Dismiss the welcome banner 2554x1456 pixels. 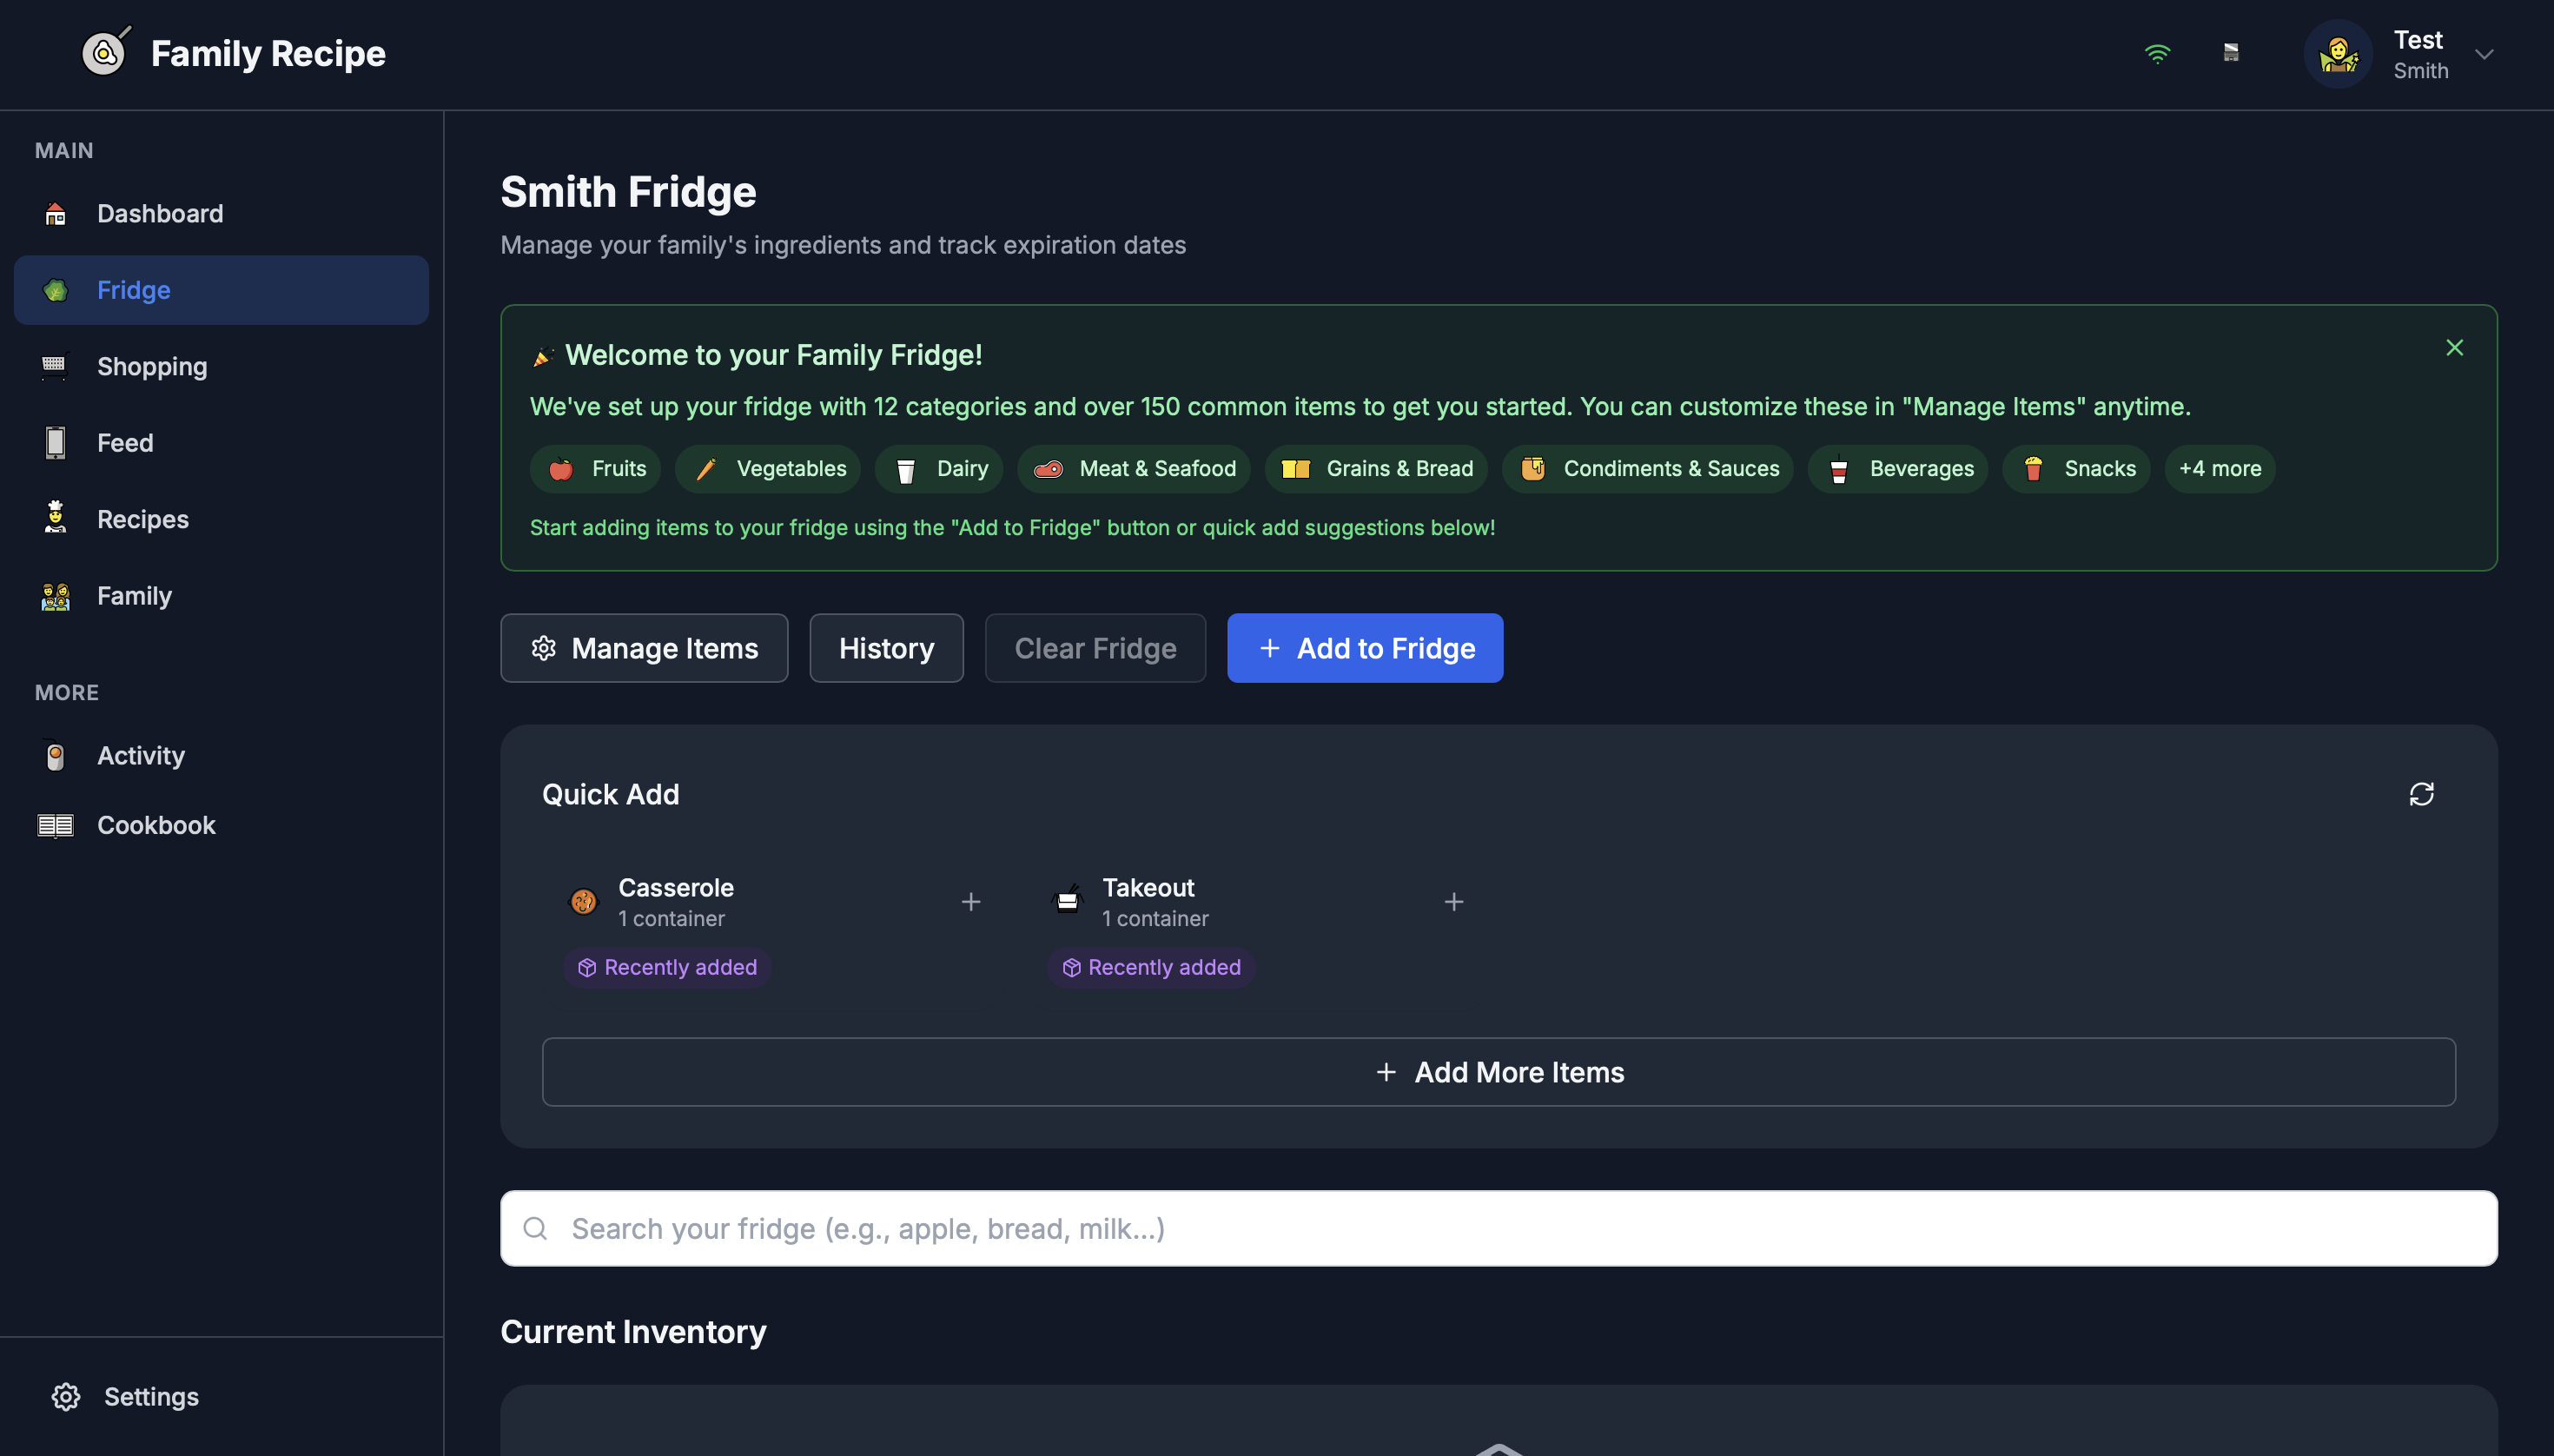point(2454,348)
